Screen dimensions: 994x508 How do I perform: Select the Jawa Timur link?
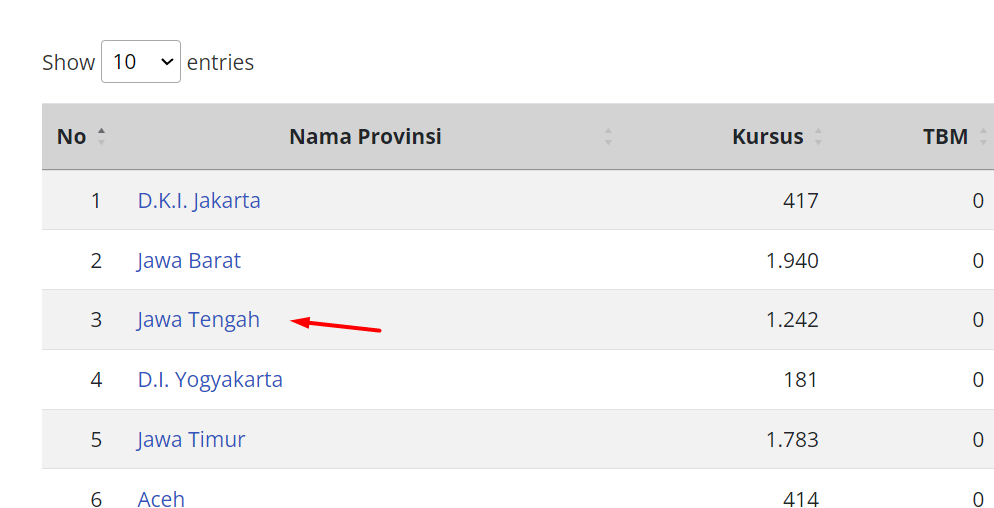[191, 440]
